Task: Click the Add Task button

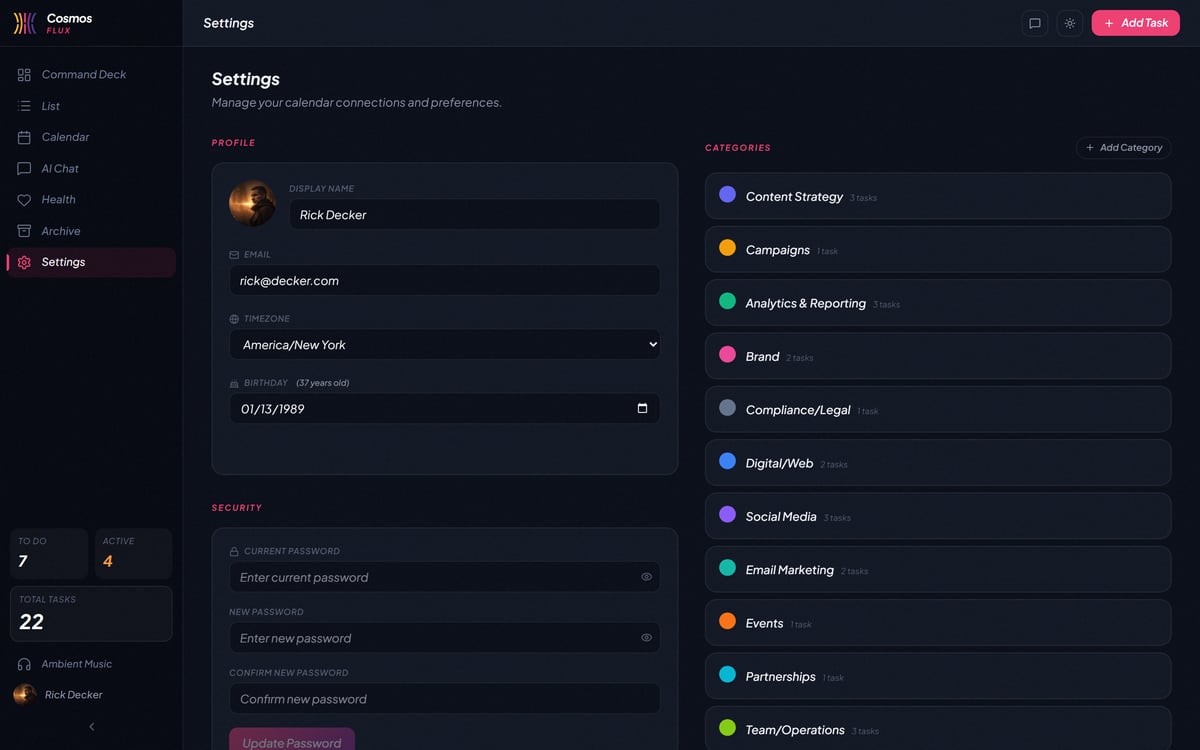Action: 1135,22
